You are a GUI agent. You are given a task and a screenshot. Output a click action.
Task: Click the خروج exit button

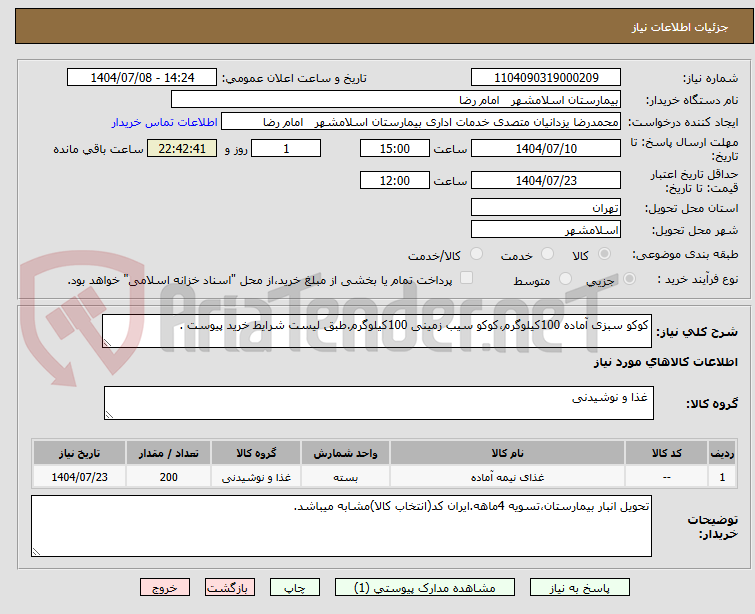(165, 588)
